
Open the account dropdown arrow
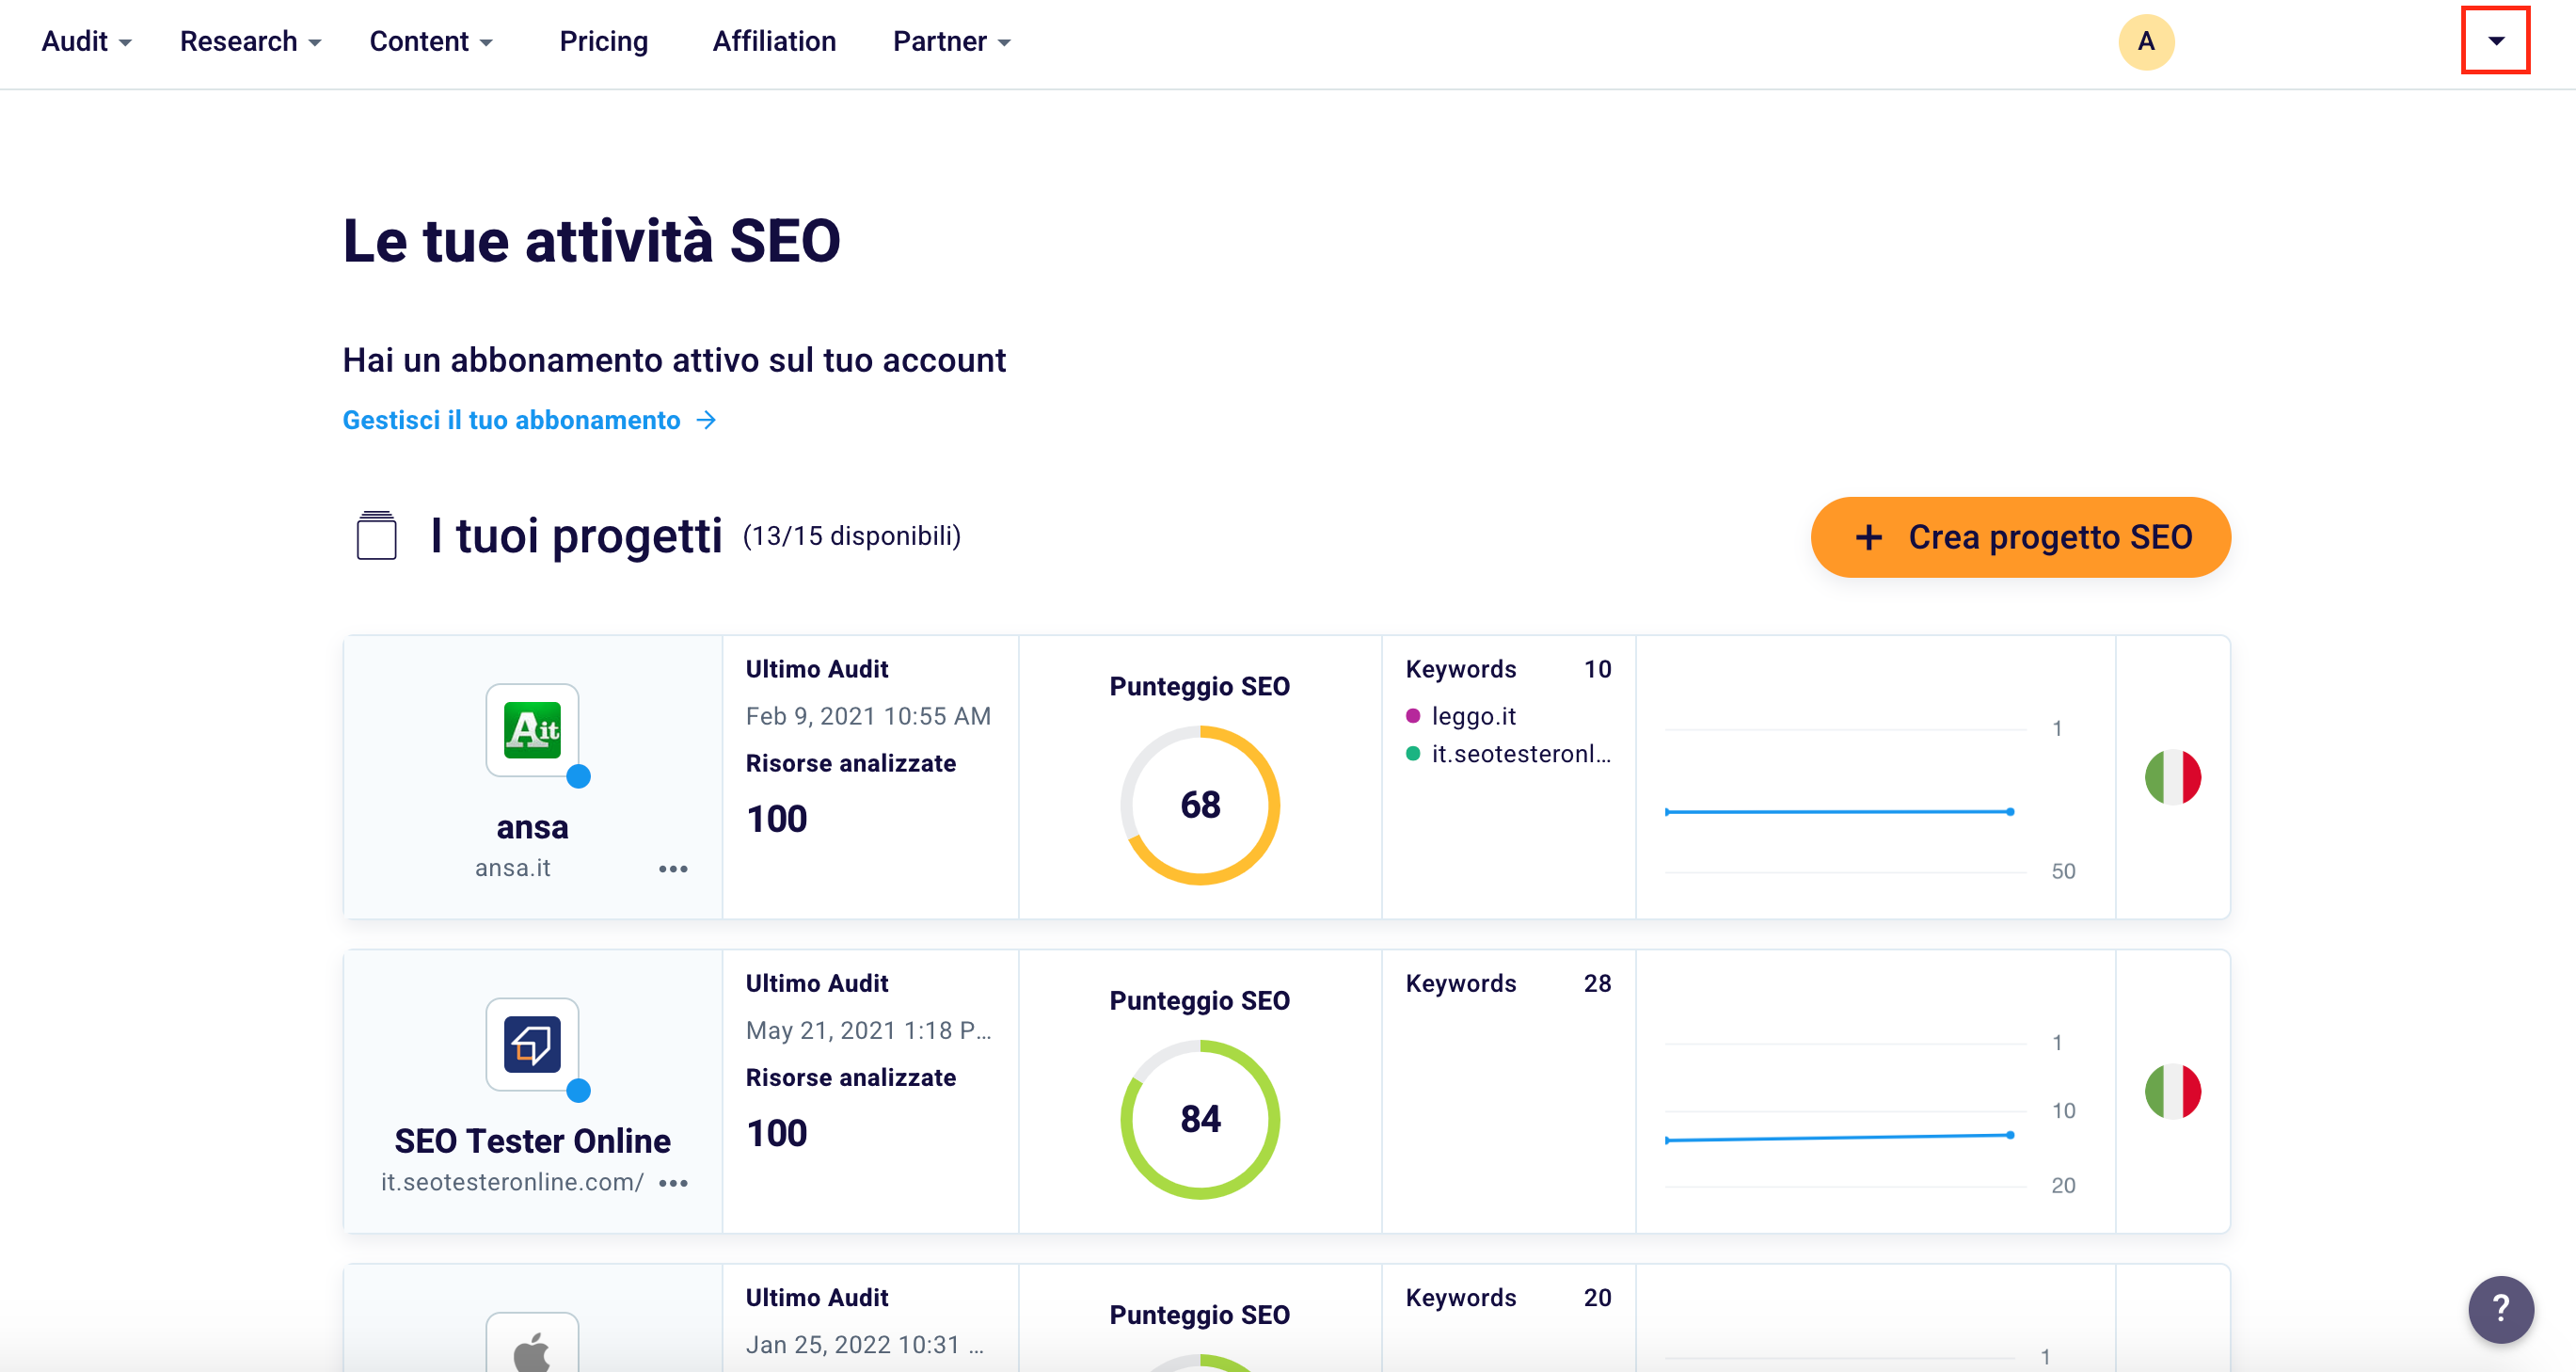pos(2496,41)
